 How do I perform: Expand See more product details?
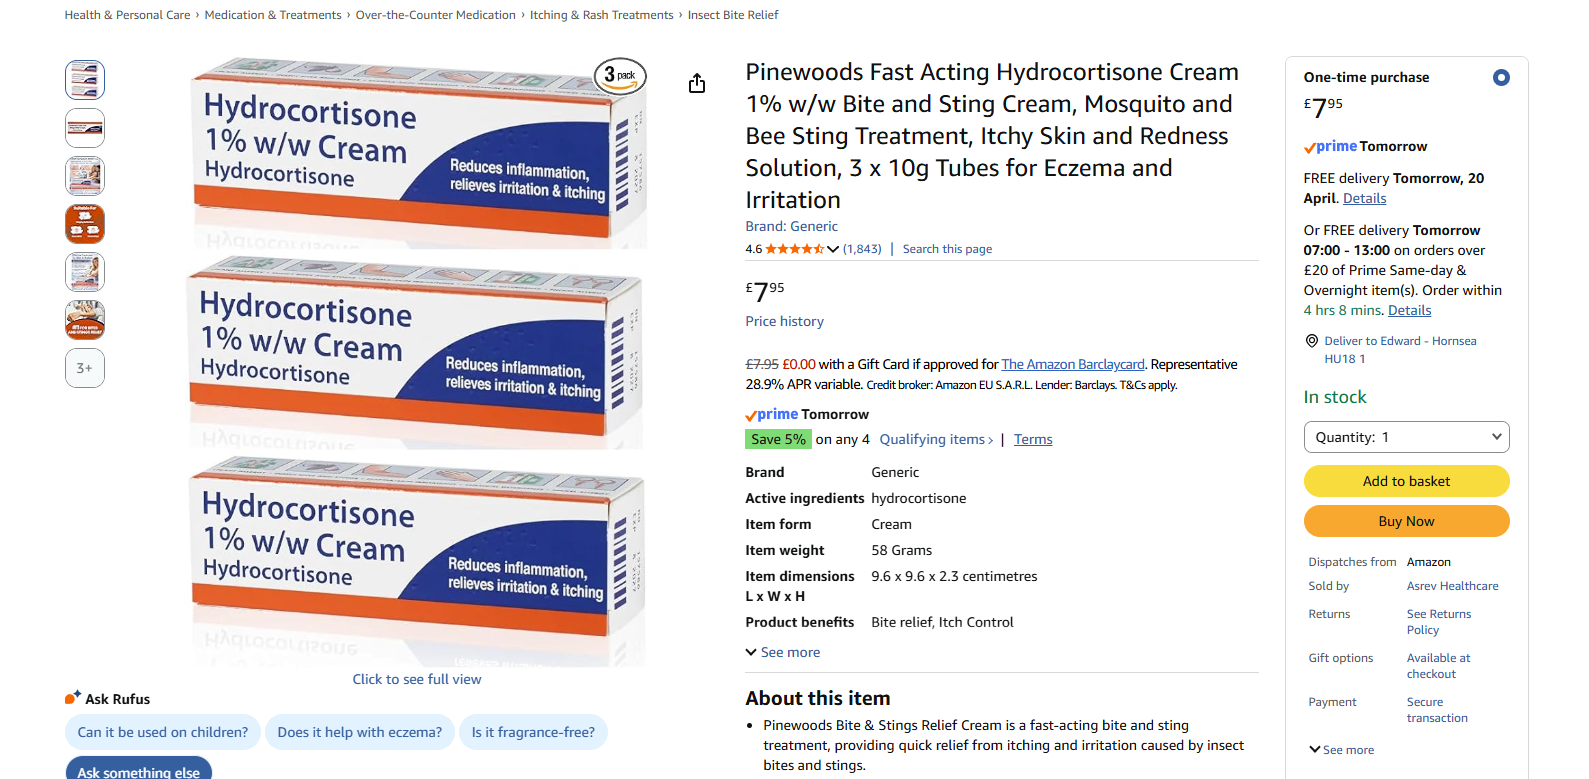click(783, 652)
